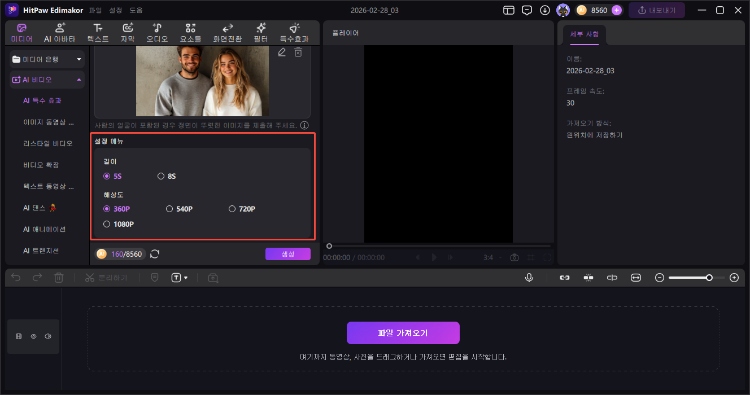Click the marker shield icon in timeline toolbar
Image resolution: width=750 pixels, height=395 pixels.
[154, 277]
